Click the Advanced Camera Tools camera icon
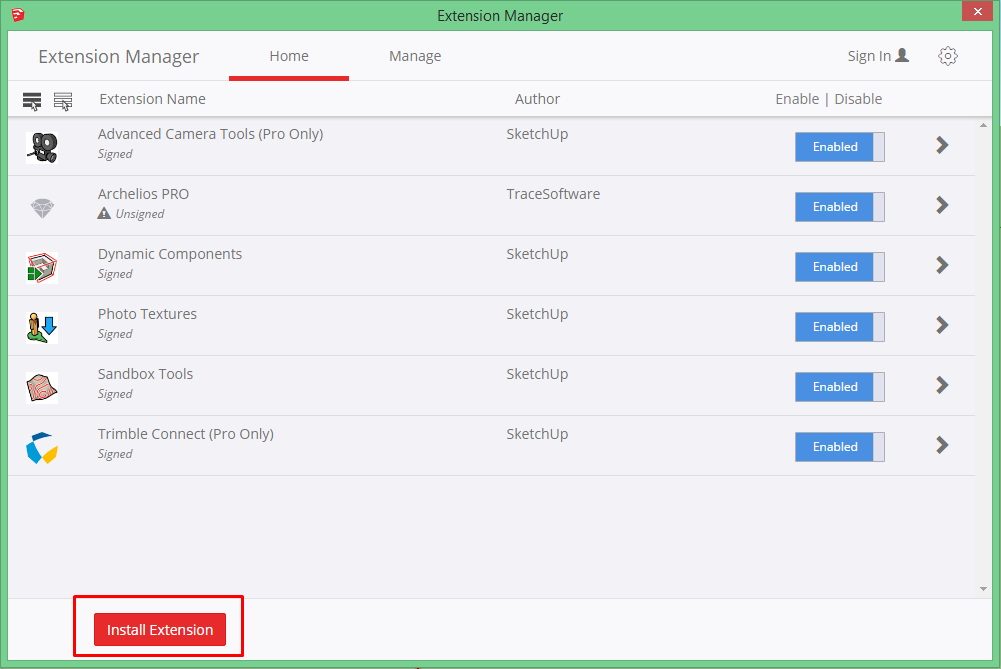Screen dimensions: 1001x669 [x=42, y=147]
